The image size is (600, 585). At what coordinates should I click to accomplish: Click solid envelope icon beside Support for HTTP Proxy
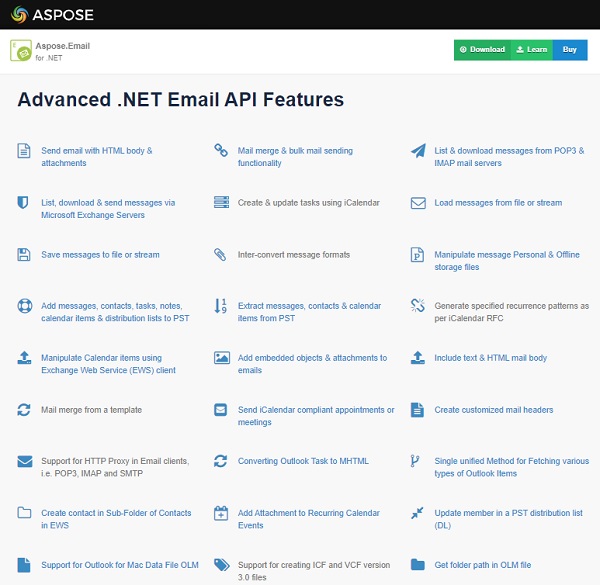click(x=25, y=461)
